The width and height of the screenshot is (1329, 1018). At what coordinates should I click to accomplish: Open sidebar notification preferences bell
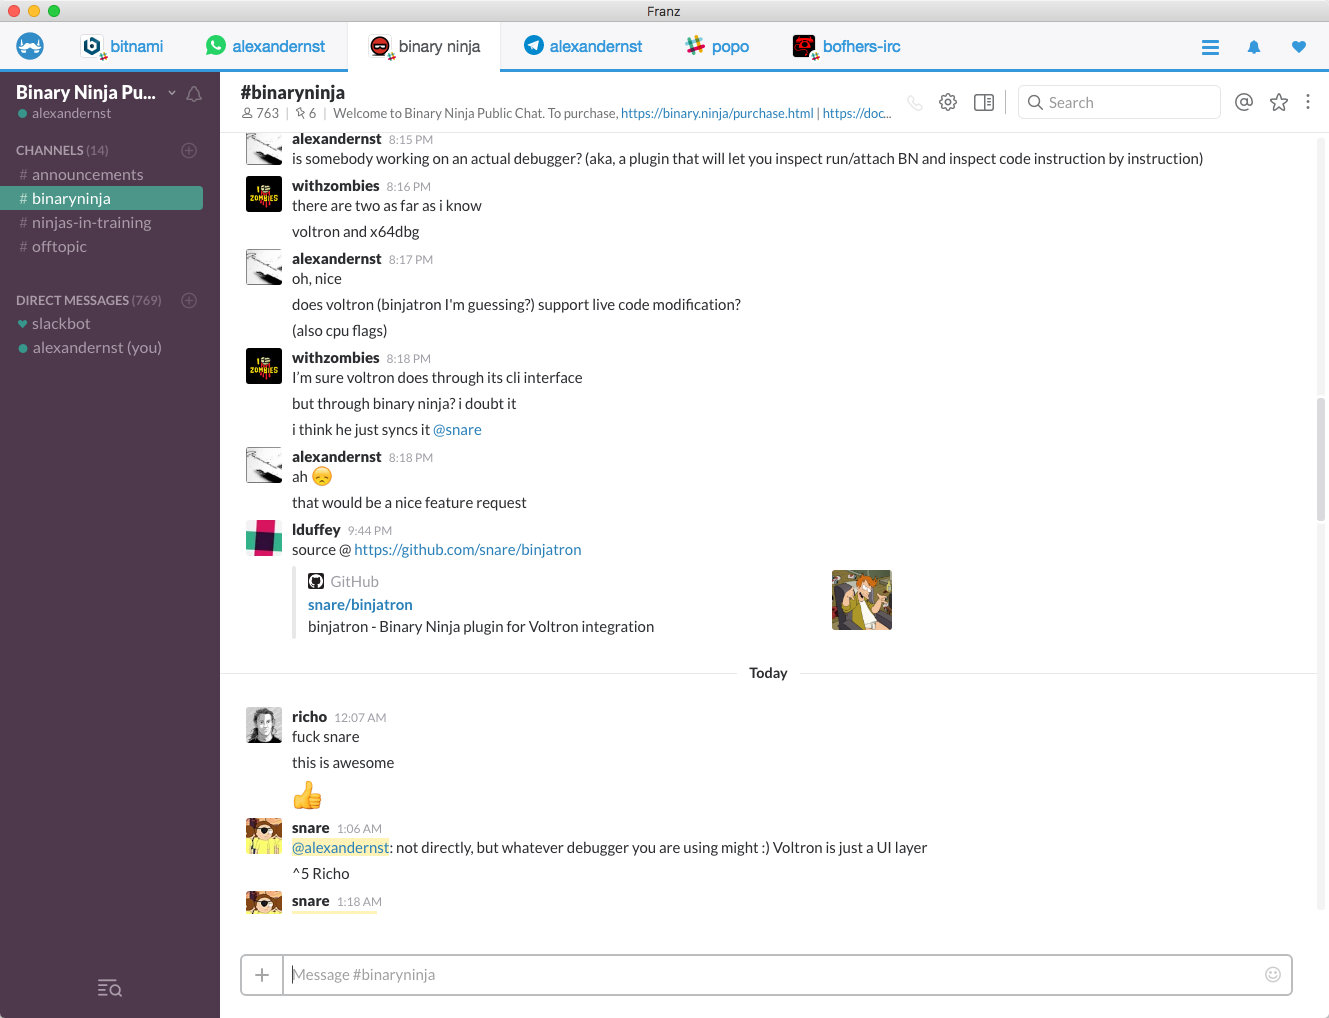194,93
